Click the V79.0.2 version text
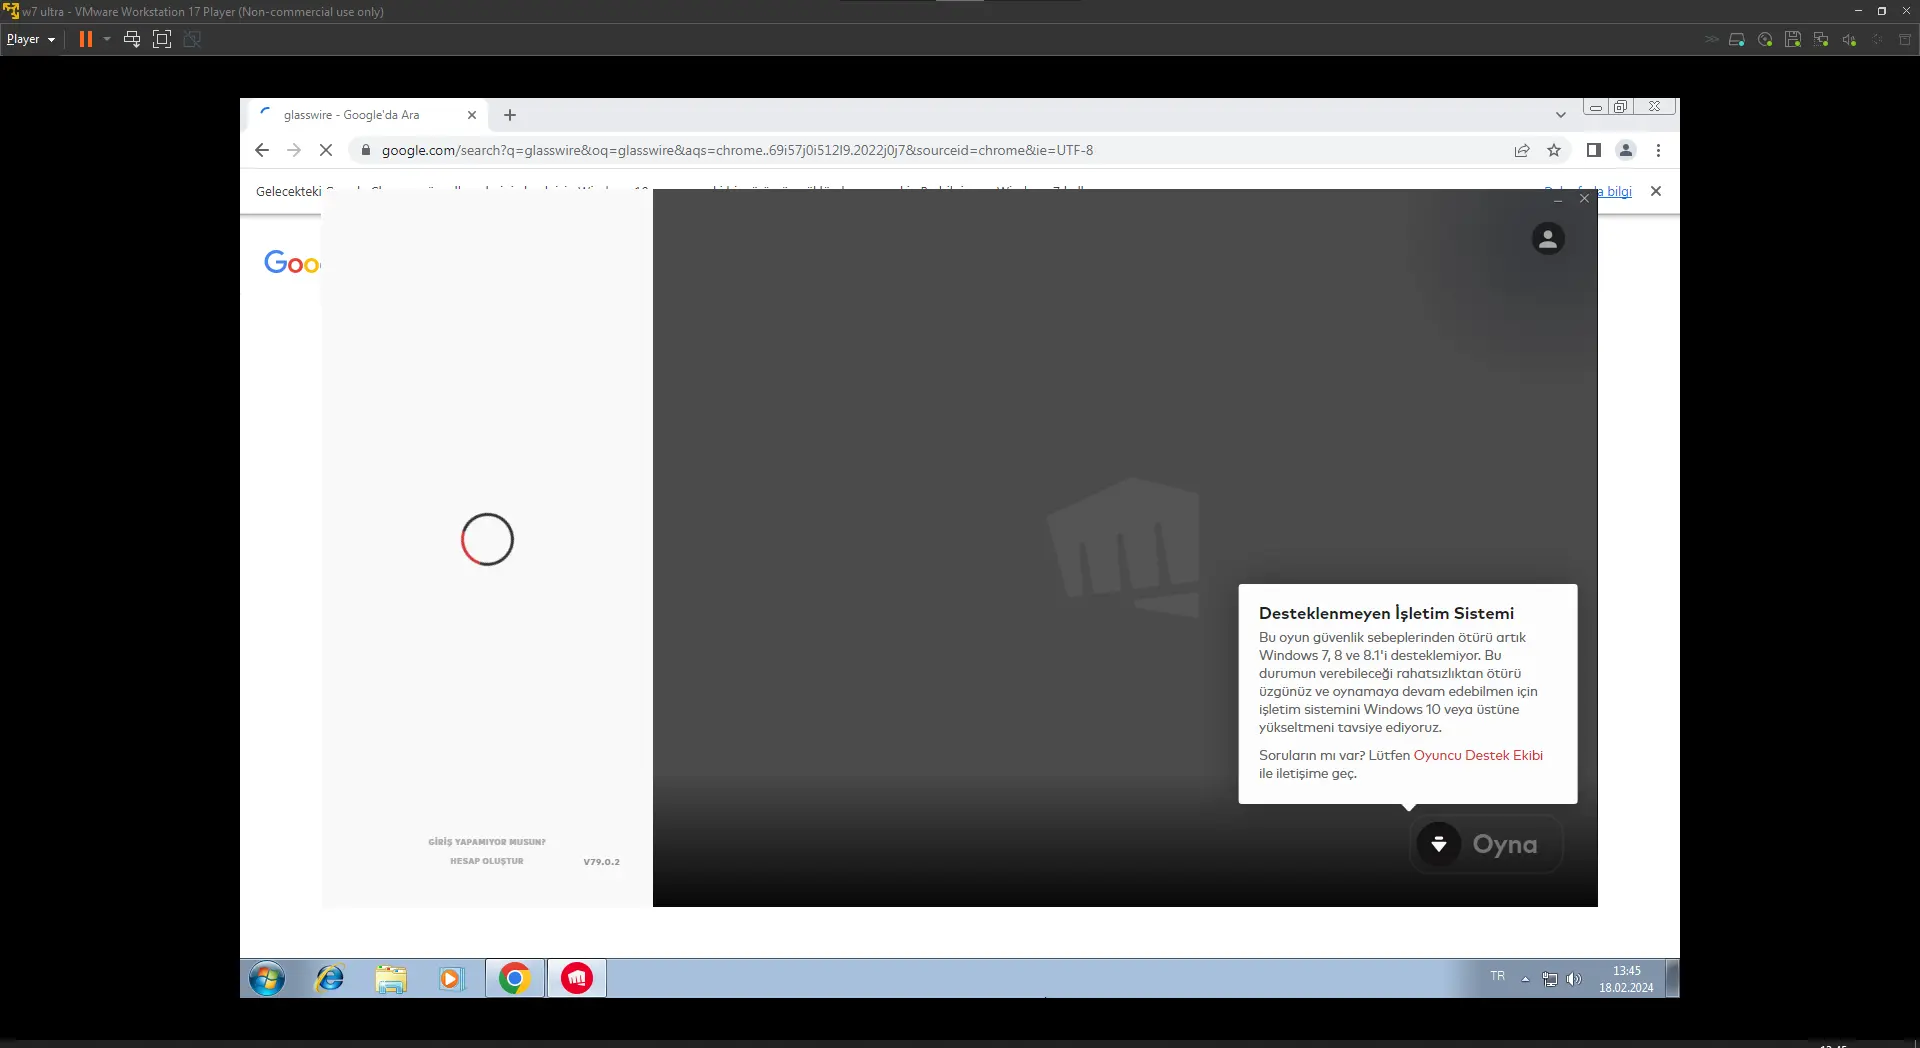The image size is (1920, 1048). (x=602, y=862)
